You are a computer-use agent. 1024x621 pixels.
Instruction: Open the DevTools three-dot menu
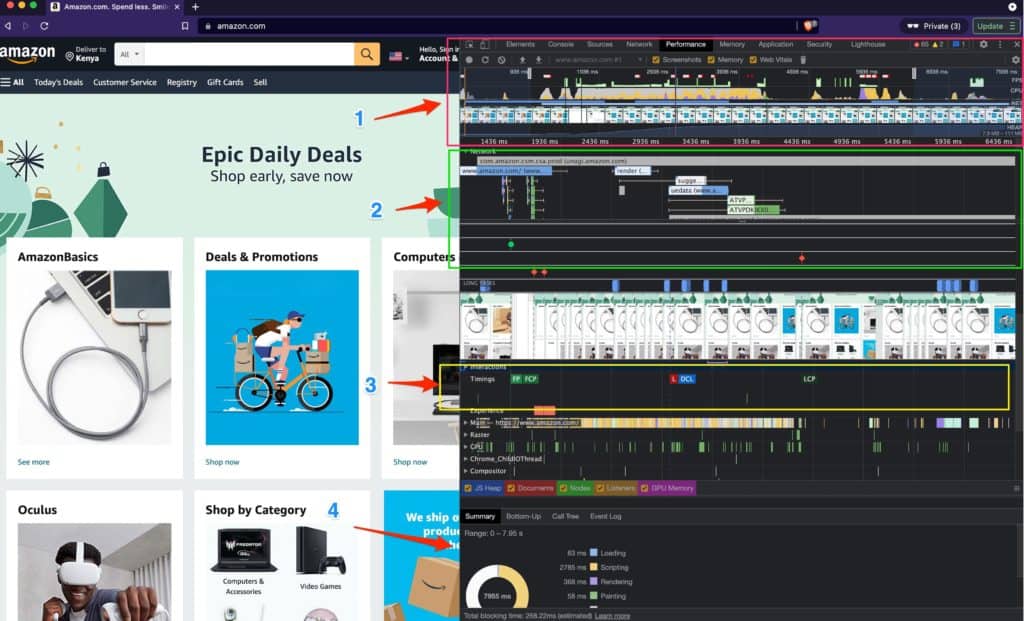1000,44
